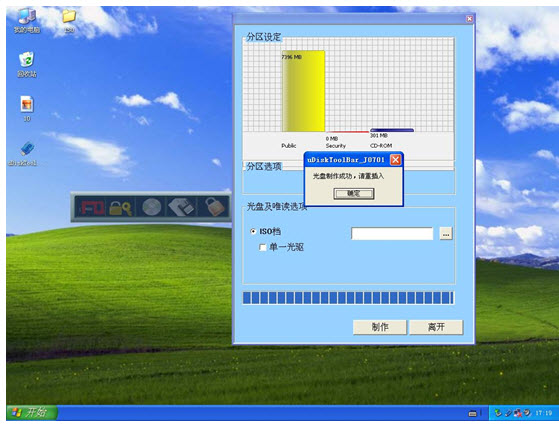Click the 制作 button
This screenshot has height=424, width=559.
pos(380,327)
